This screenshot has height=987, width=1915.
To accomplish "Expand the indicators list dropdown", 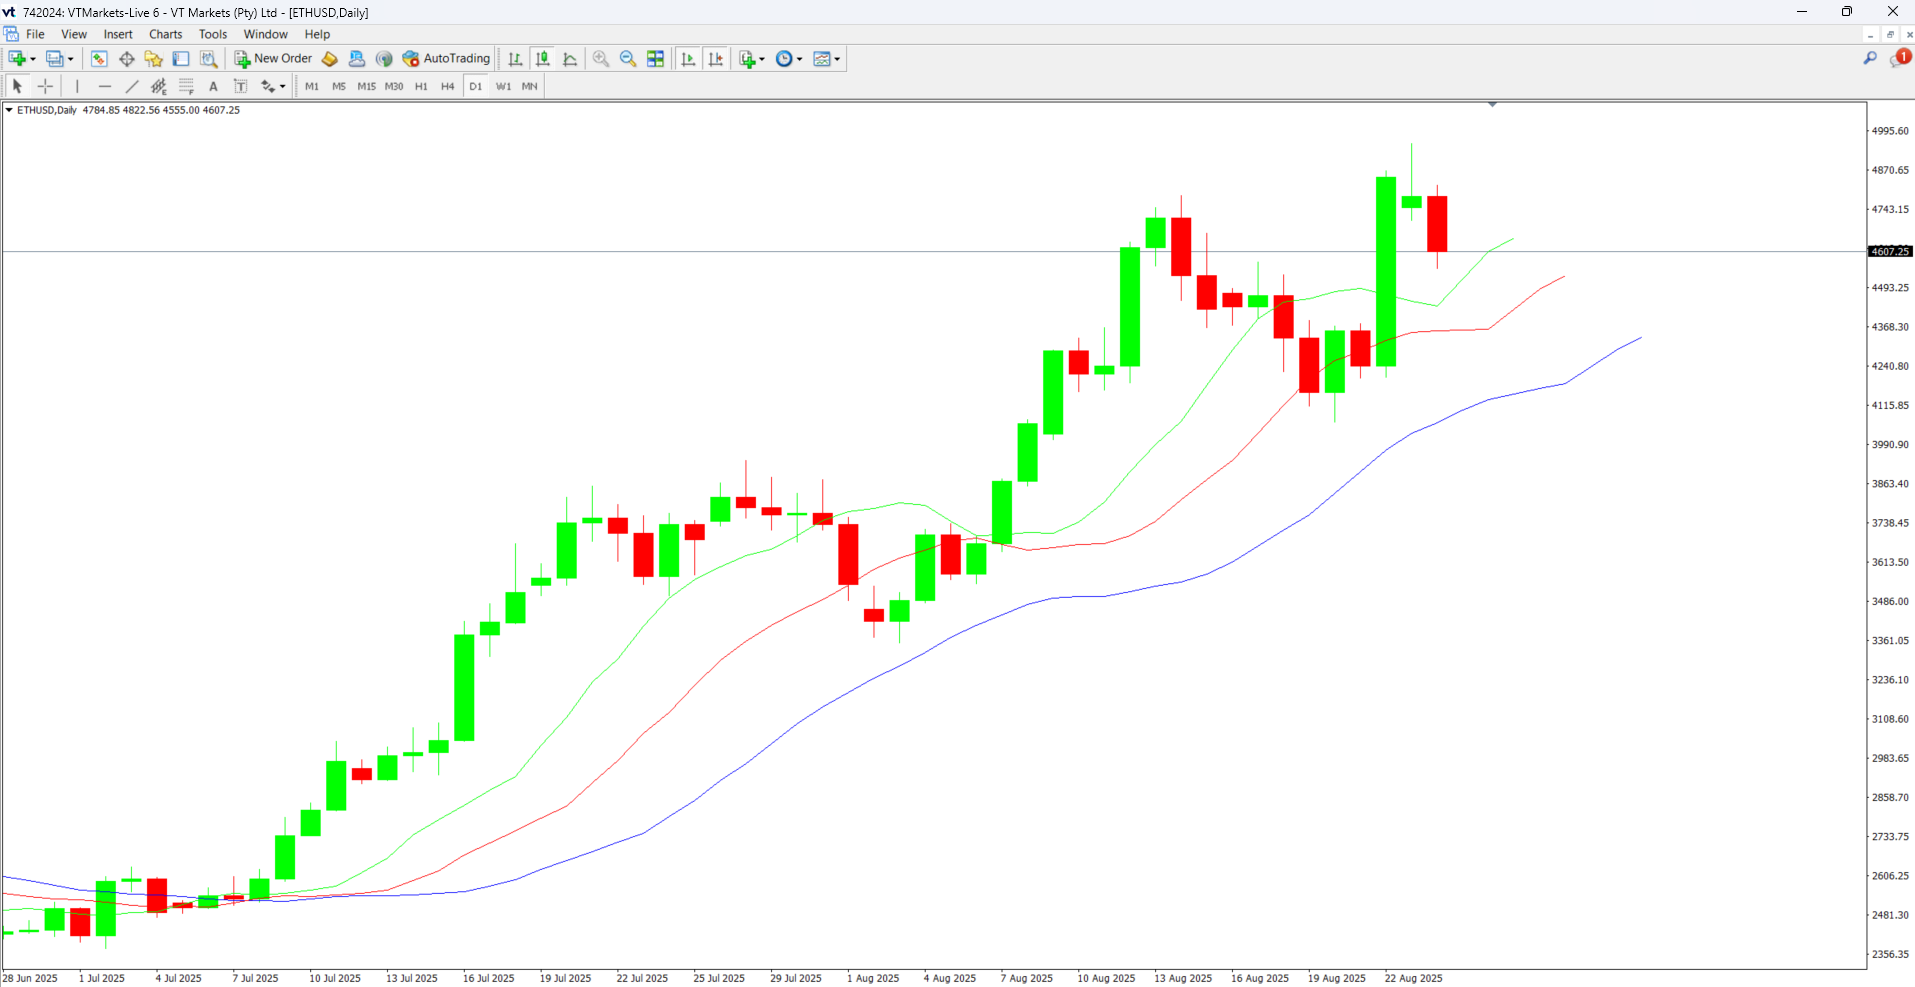I will click(x=762, y=59).
